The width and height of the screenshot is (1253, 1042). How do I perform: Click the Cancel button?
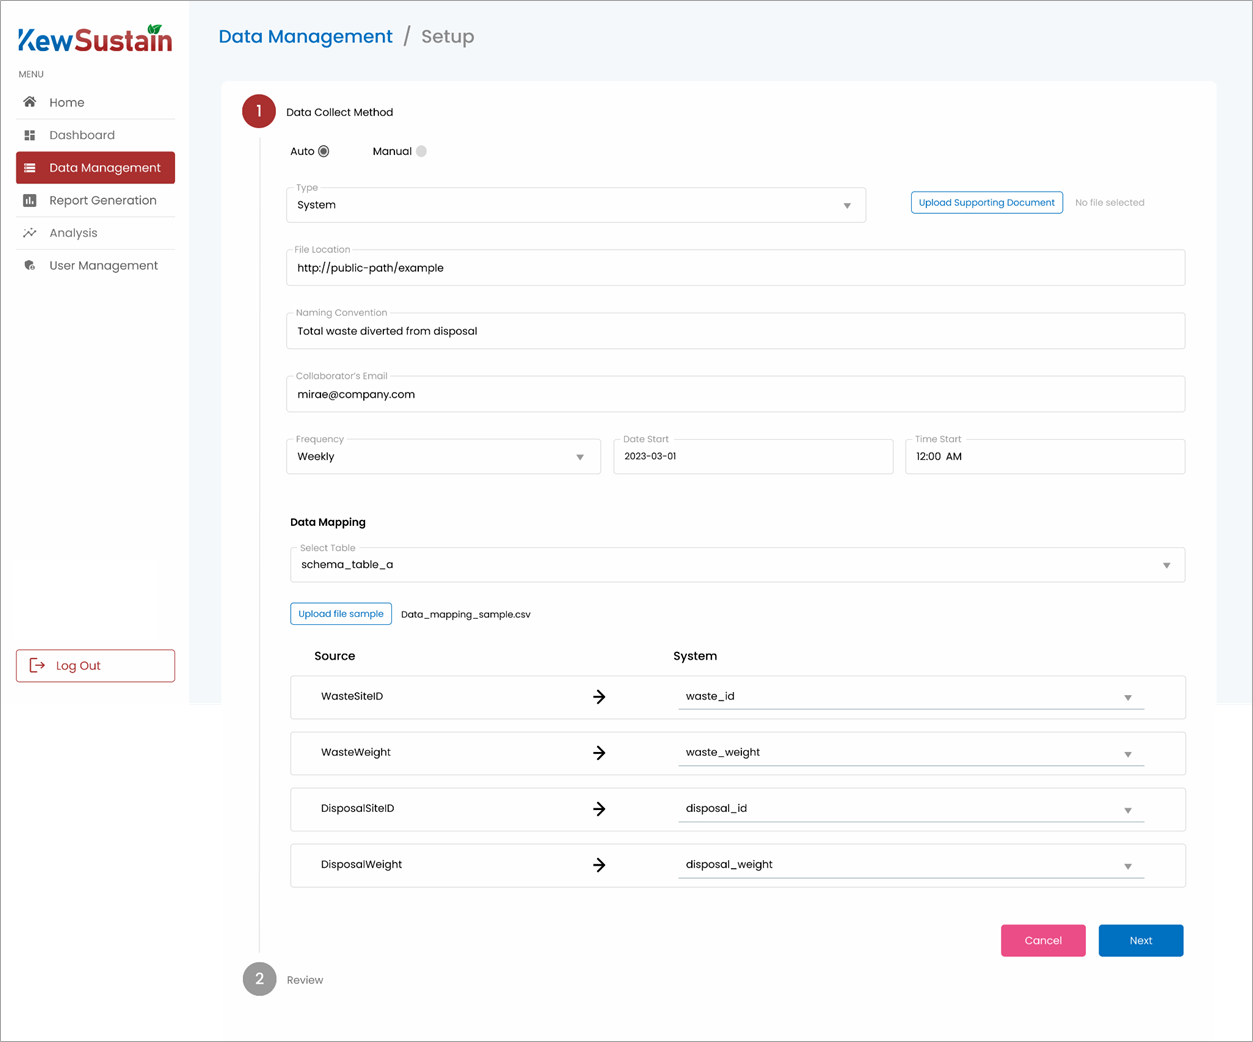1043,941
